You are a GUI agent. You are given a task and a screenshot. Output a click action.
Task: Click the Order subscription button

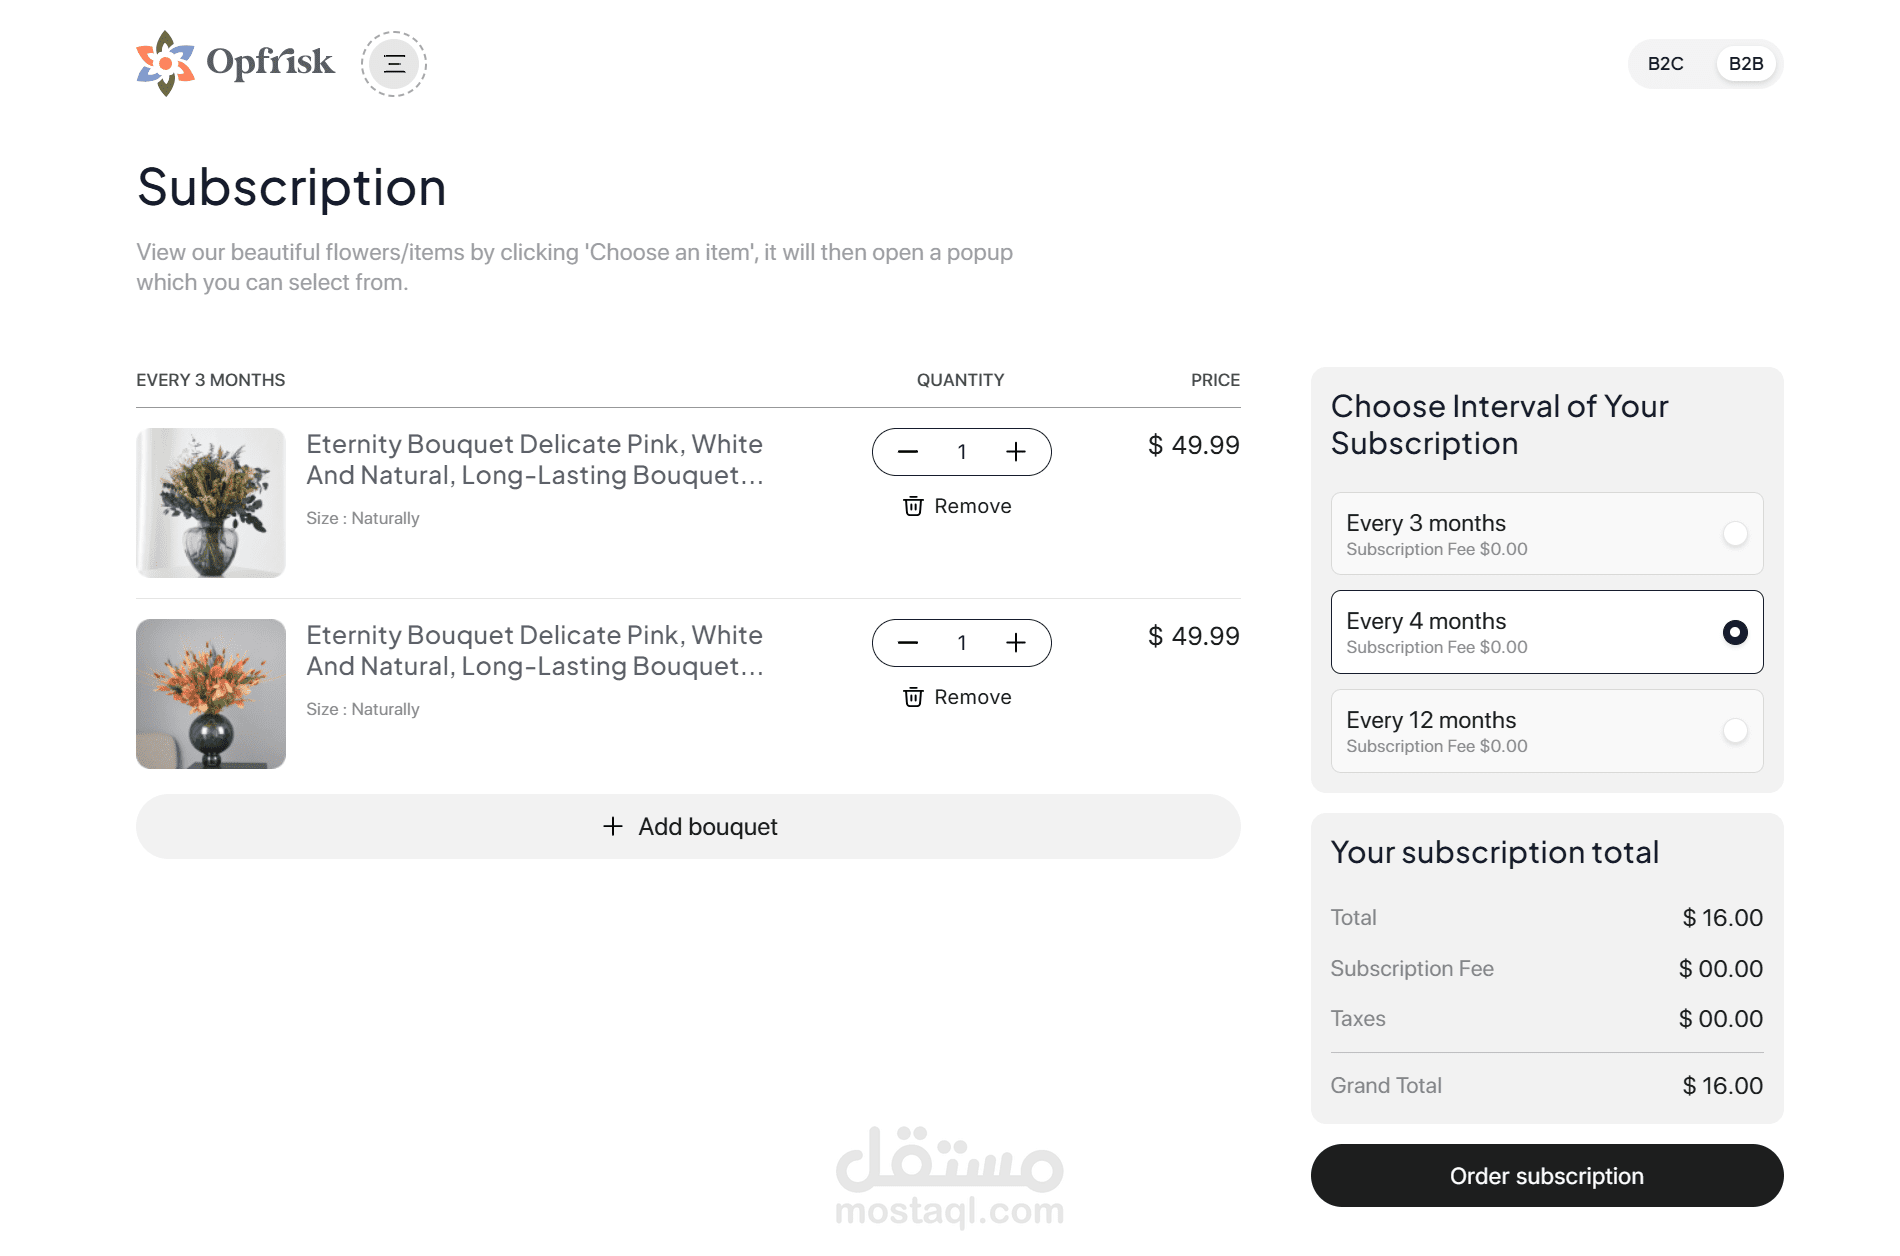tap(1547, 1176)
